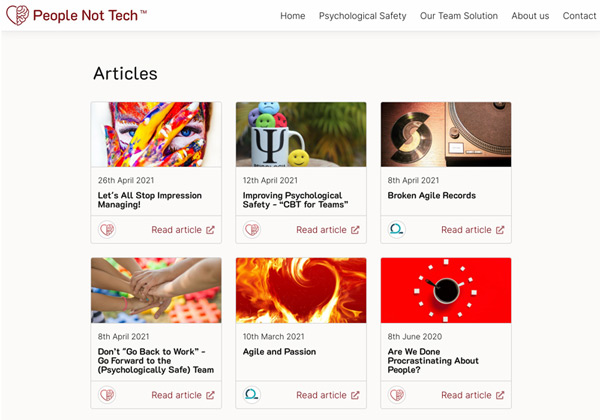Go to Psychological Safety page

tap(362, 16)
